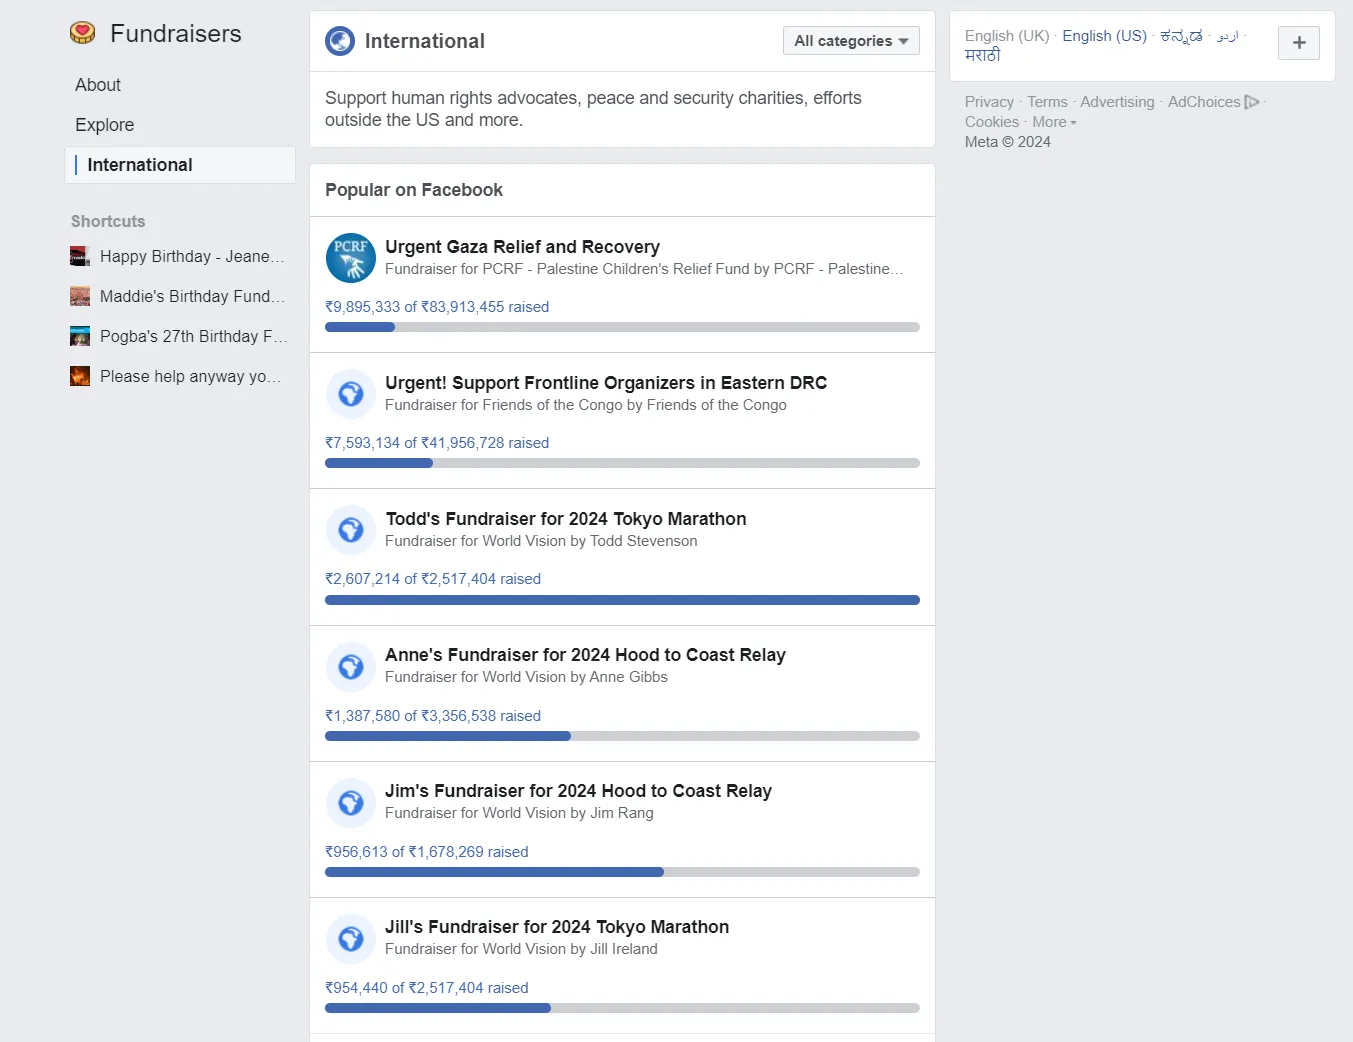Open the Terms footer link
1353x1042 pixels.
click(1047, 102)
